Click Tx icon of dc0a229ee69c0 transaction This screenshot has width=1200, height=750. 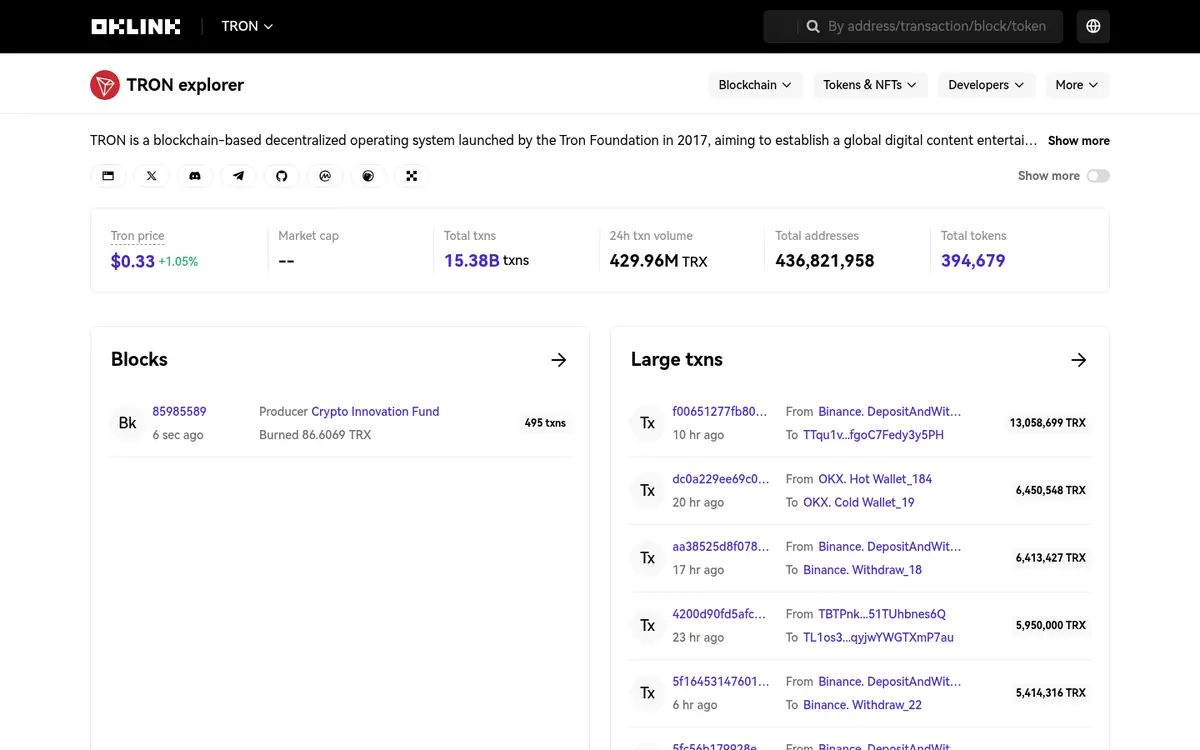648,491
